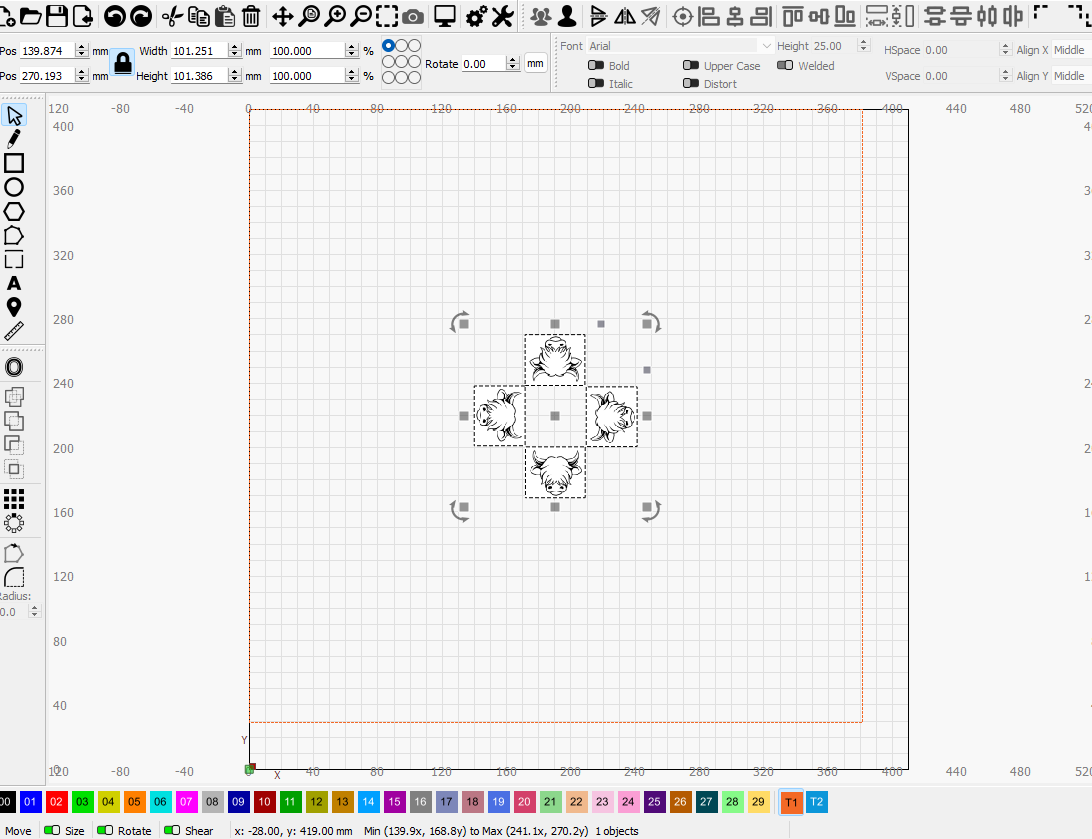The height and width of the screenshot is (839, 1092).
Task: Click the bottom cow head image on canvas
Action: coord(555,473)
